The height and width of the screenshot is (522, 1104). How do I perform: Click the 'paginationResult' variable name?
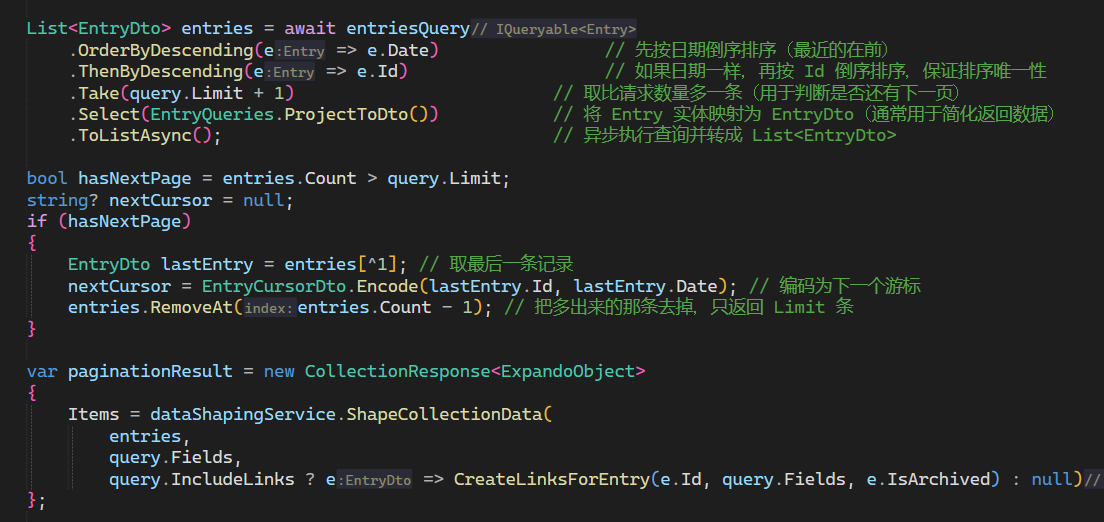coord(150,371)
